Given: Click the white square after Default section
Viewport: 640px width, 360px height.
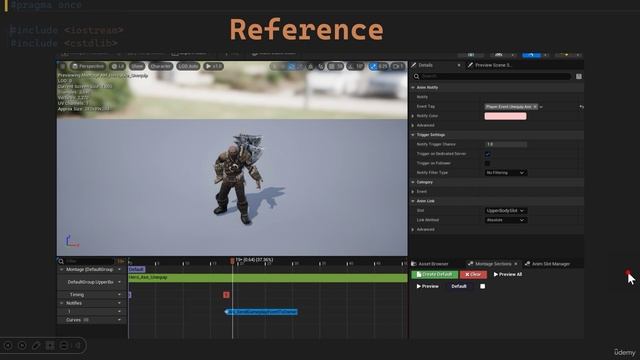Looking at the screenshot, I should click(x=482, y=286).
